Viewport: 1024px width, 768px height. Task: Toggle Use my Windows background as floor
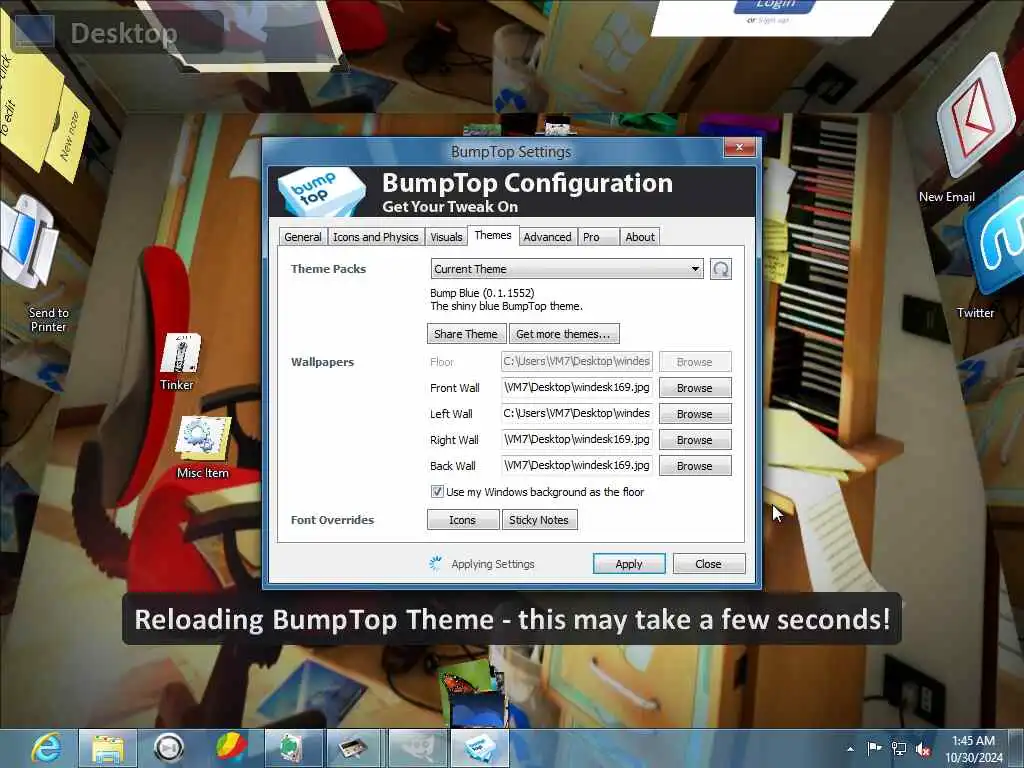[437, 491]
